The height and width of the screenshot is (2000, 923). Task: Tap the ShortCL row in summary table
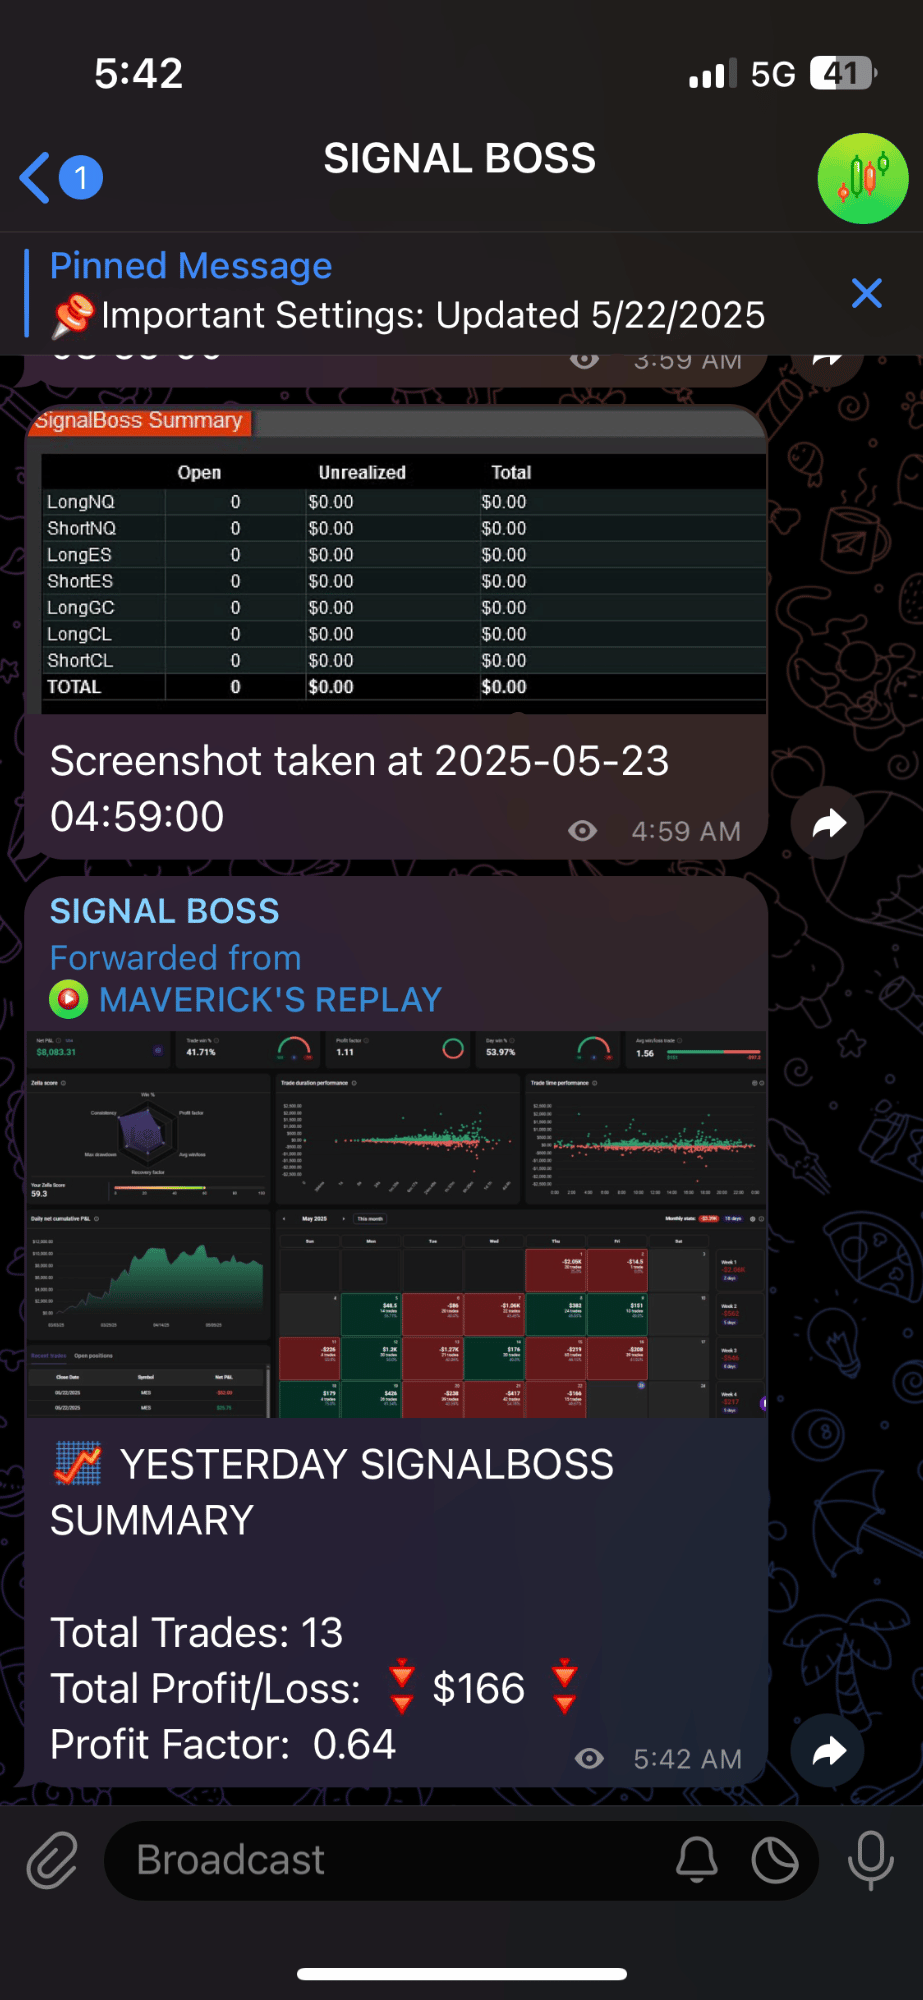click(404, 661)
